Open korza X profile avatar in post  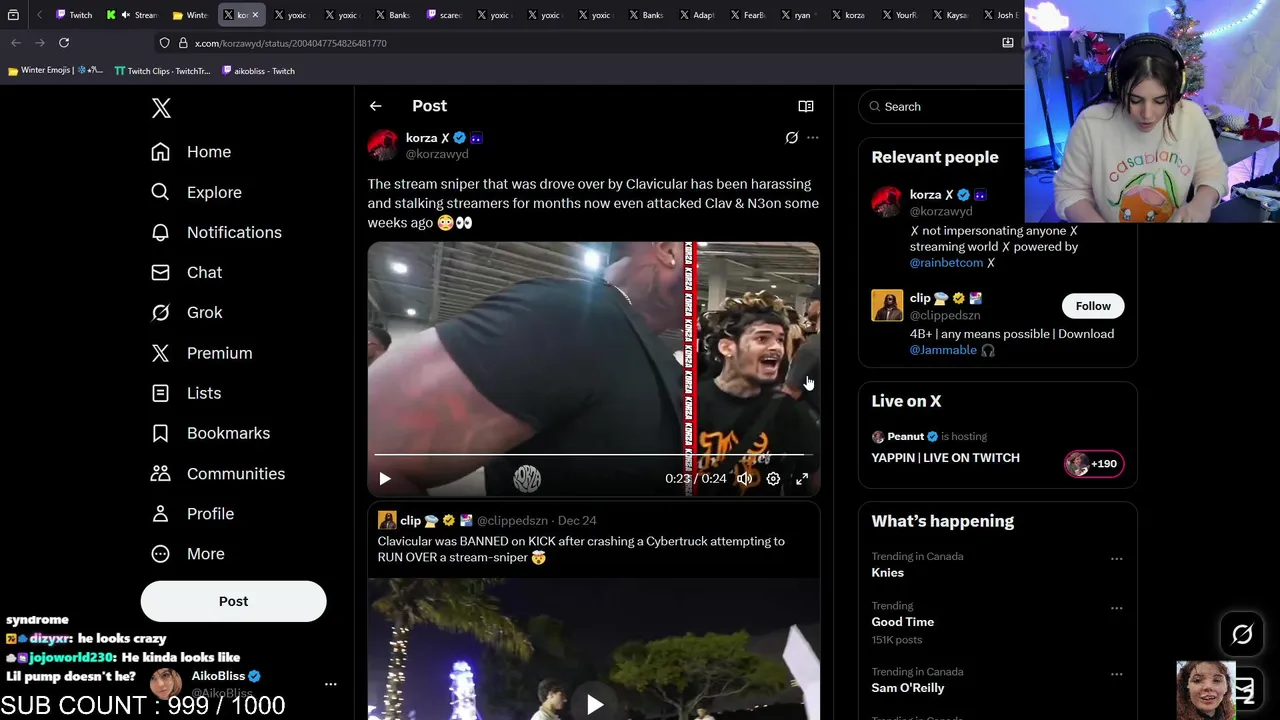point(383,145)
